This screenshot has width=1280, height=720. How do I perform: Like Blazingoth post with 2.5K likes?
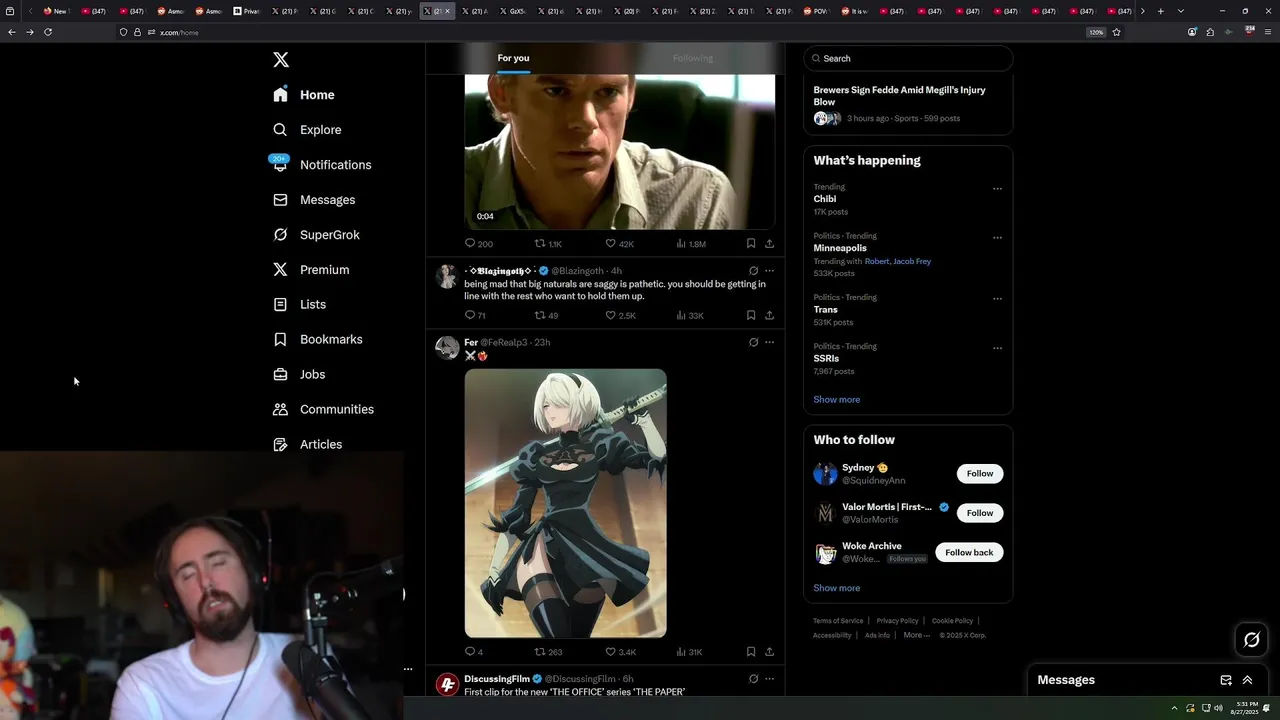pyautogui.click(x=620, y=316)
